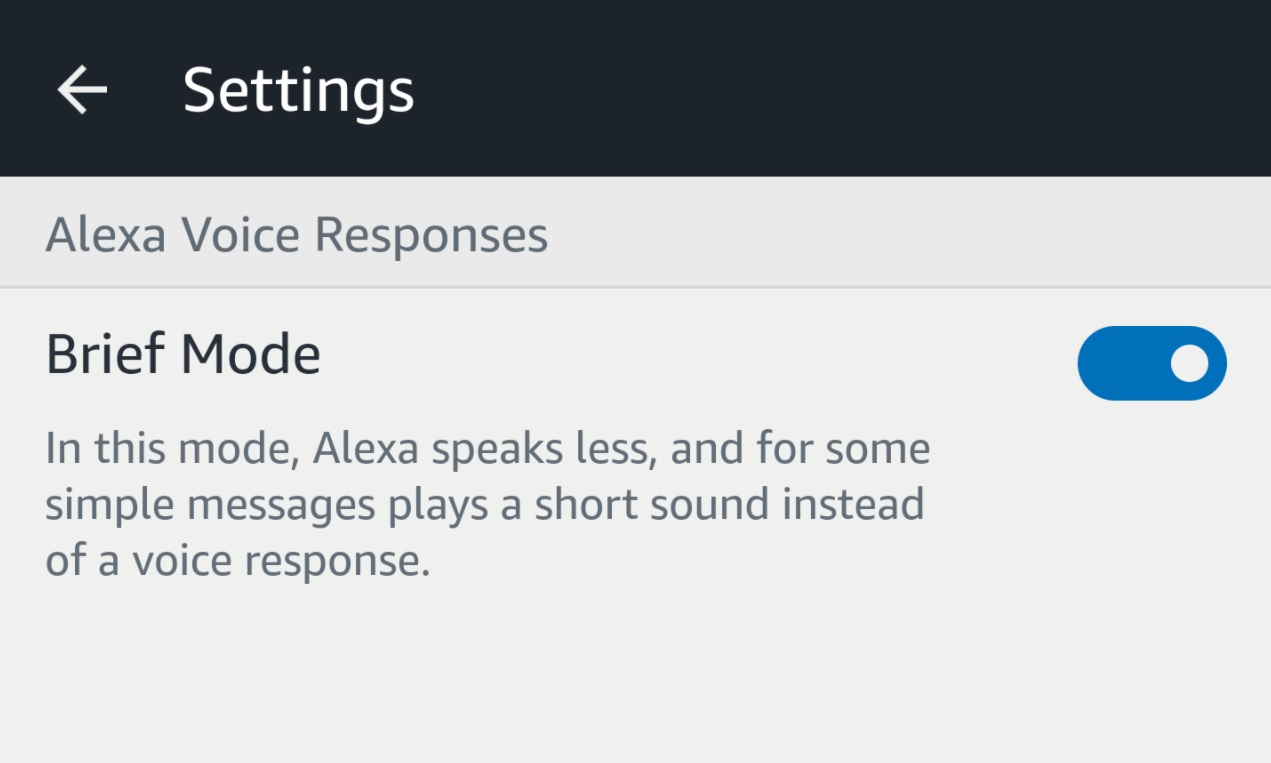The width and height of the screenshot is (1271, 763).
Task: Tap the Brief Mode description paragraph
Action: pyautogui.click(x=488, y=505)
